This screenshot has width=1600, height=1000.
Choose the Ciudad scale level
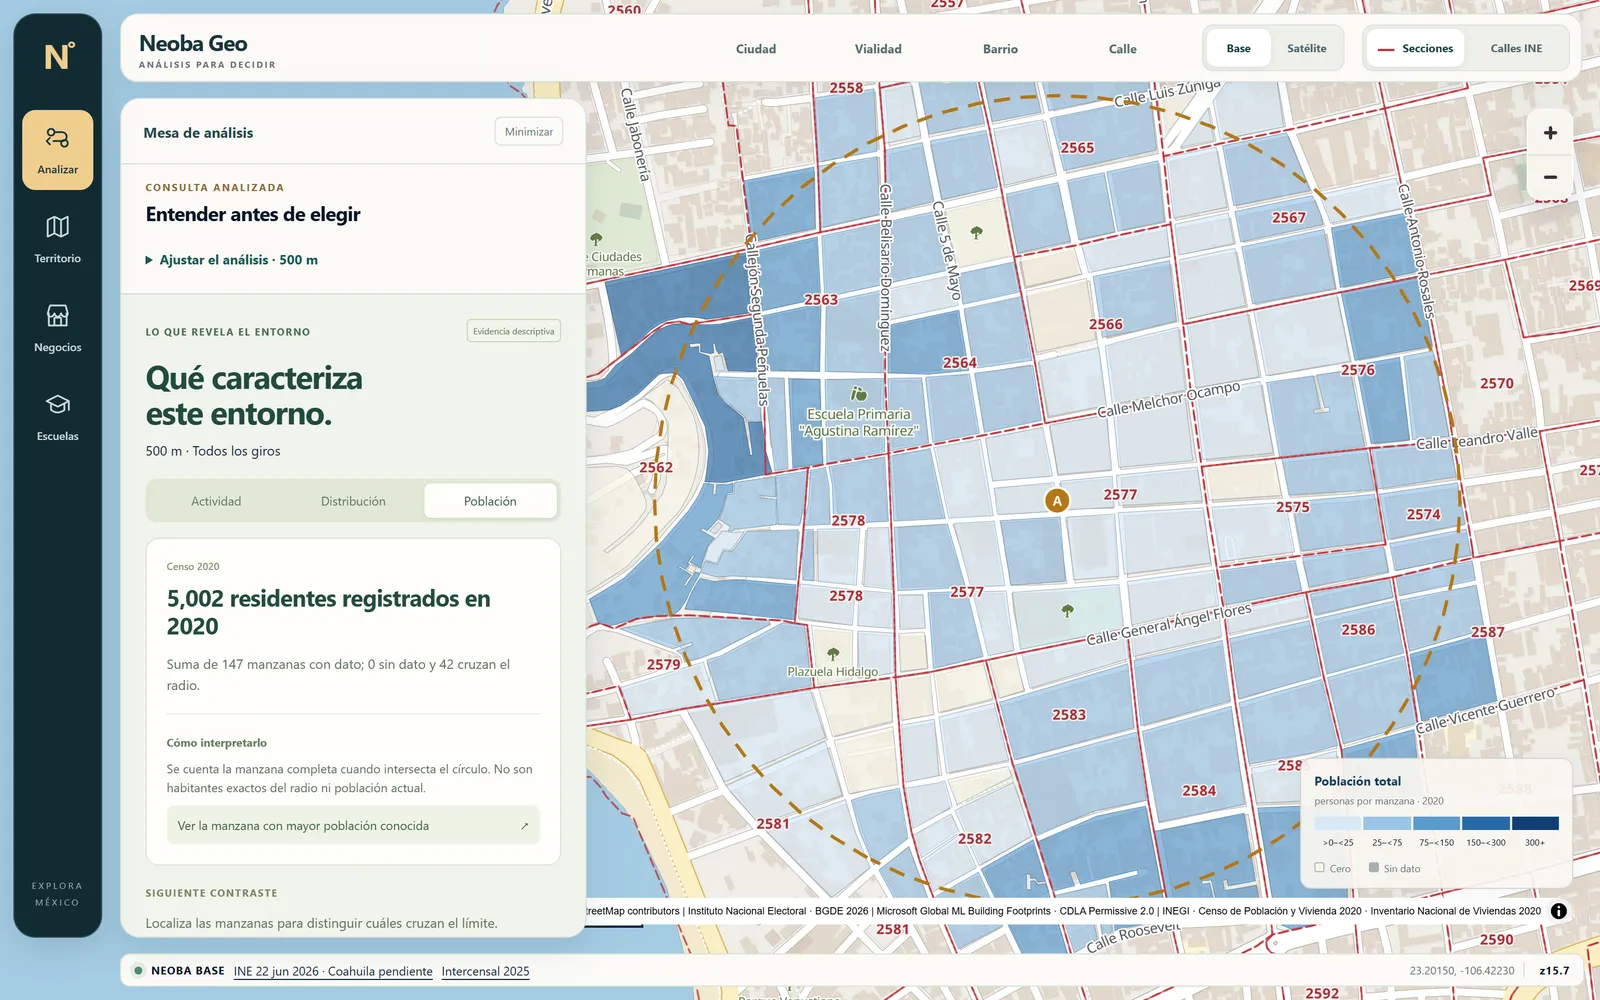pos(756,49)
